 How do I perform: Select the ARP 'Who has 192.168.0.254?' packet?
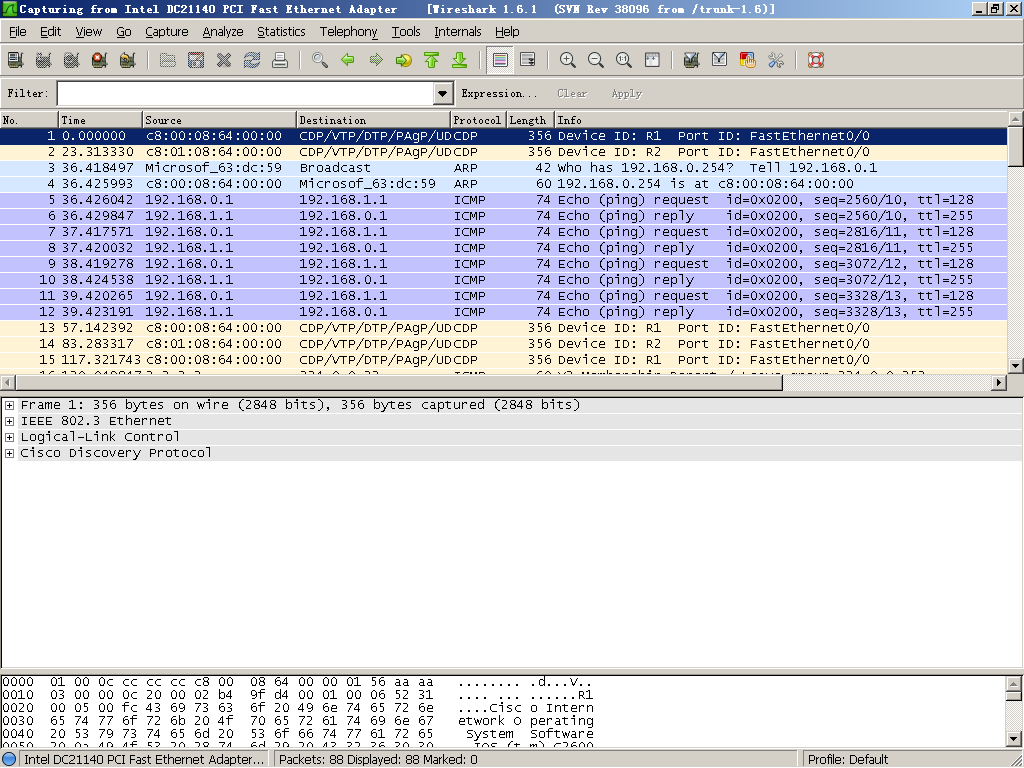pyautogui.click(x=504, y=168)
